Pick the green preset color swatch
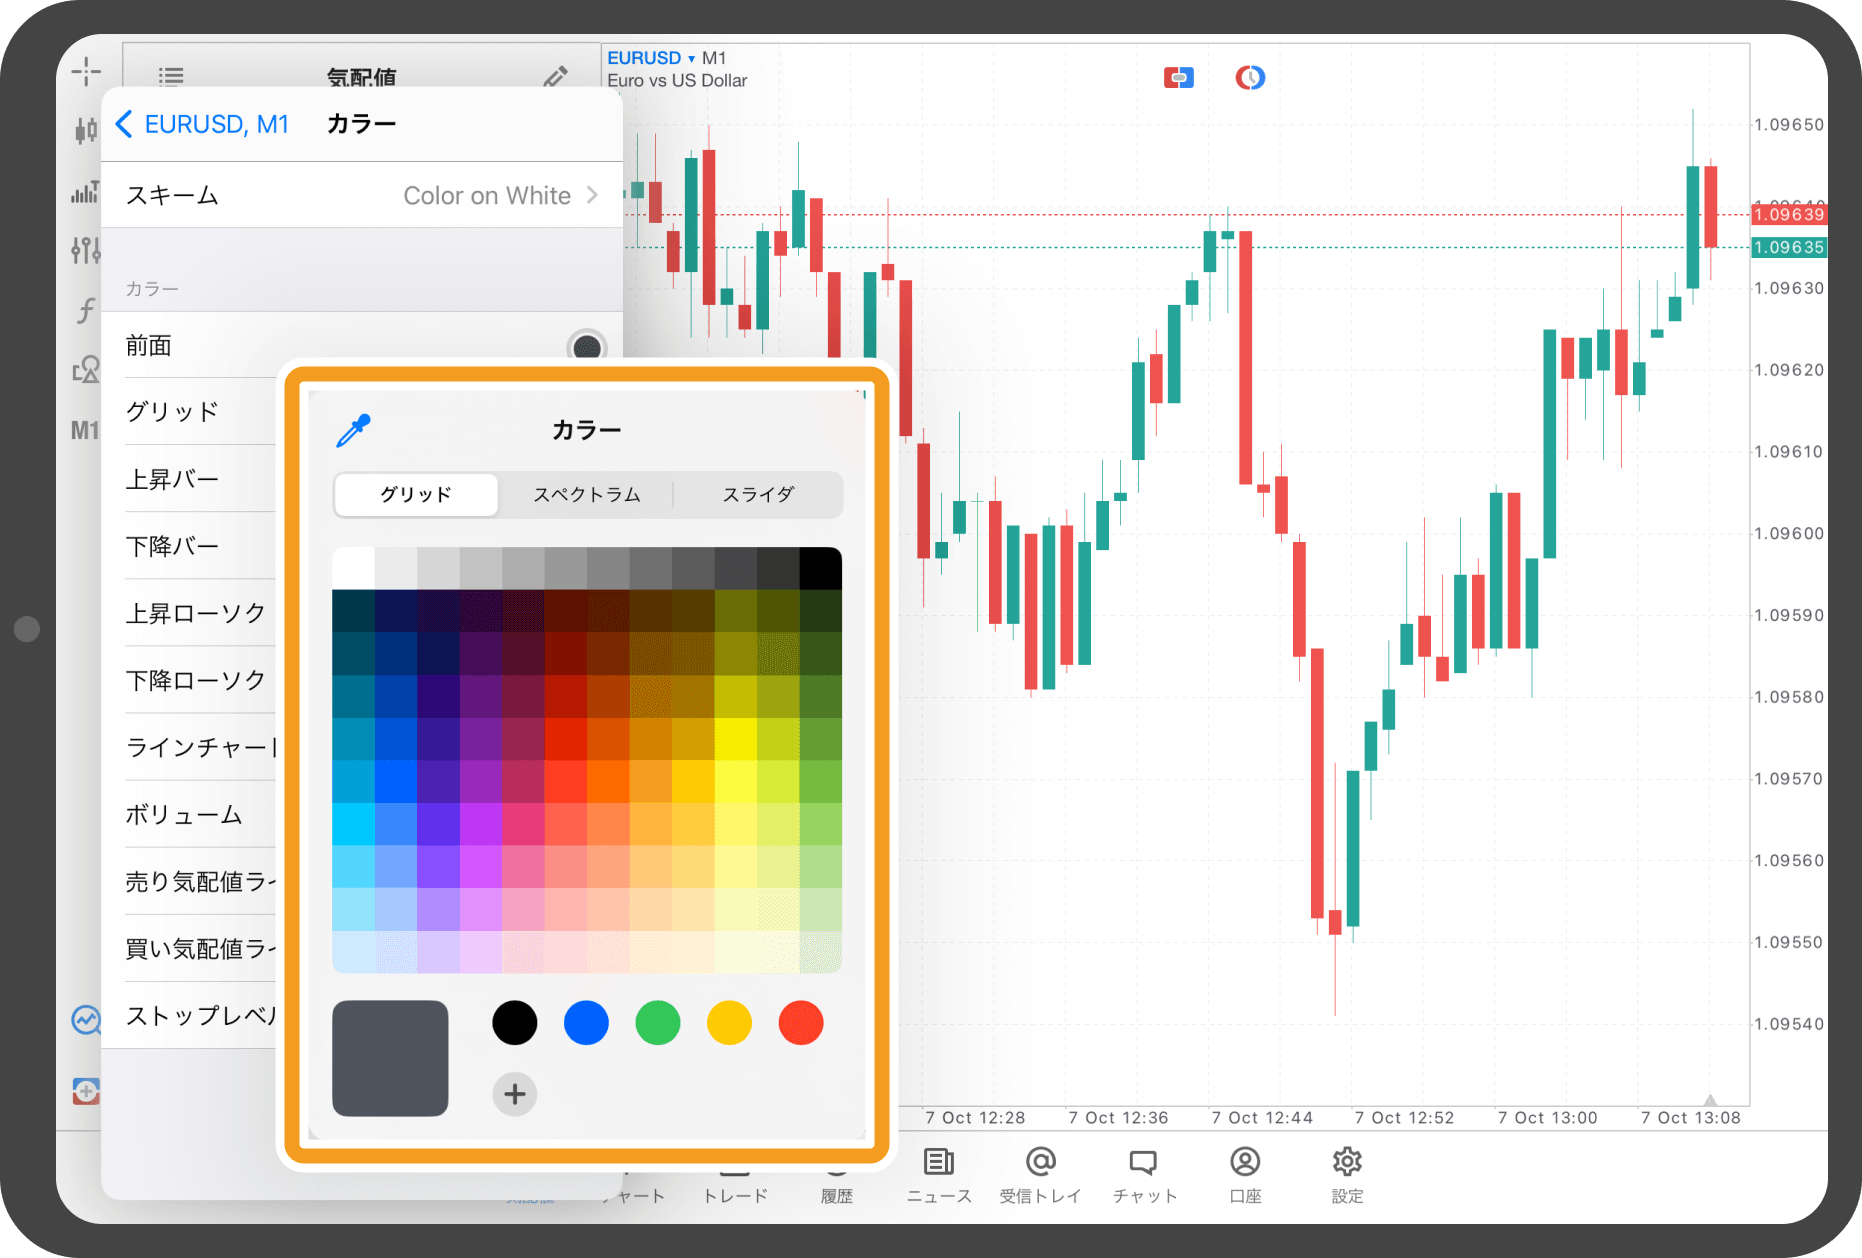This screenshot has width=1862, height=1258. coord(658,1023)
